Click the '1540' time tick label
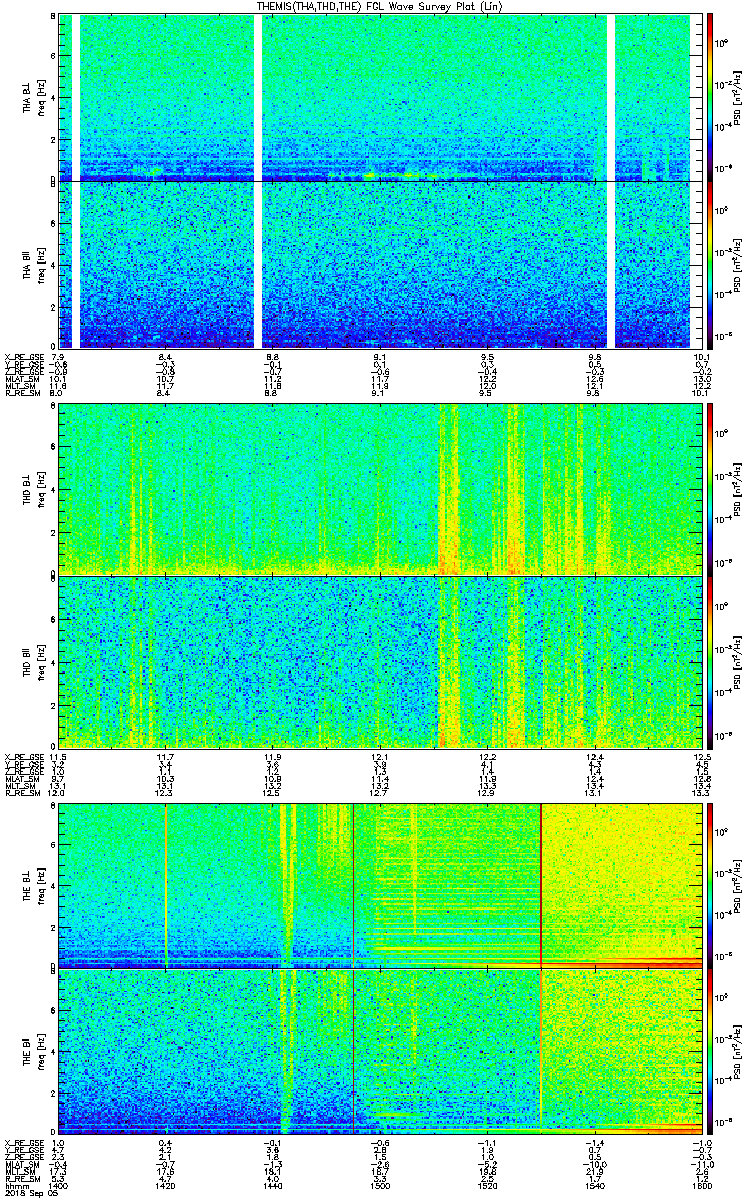Screen dimensions: 750x1200 (593, 1185)
